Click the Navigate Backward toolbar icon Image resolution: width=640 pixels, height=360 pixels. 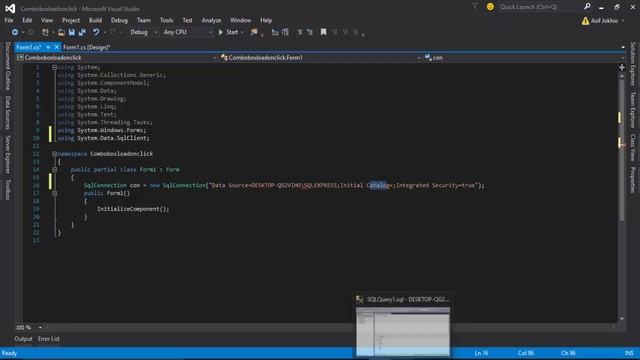coord(15,32)
